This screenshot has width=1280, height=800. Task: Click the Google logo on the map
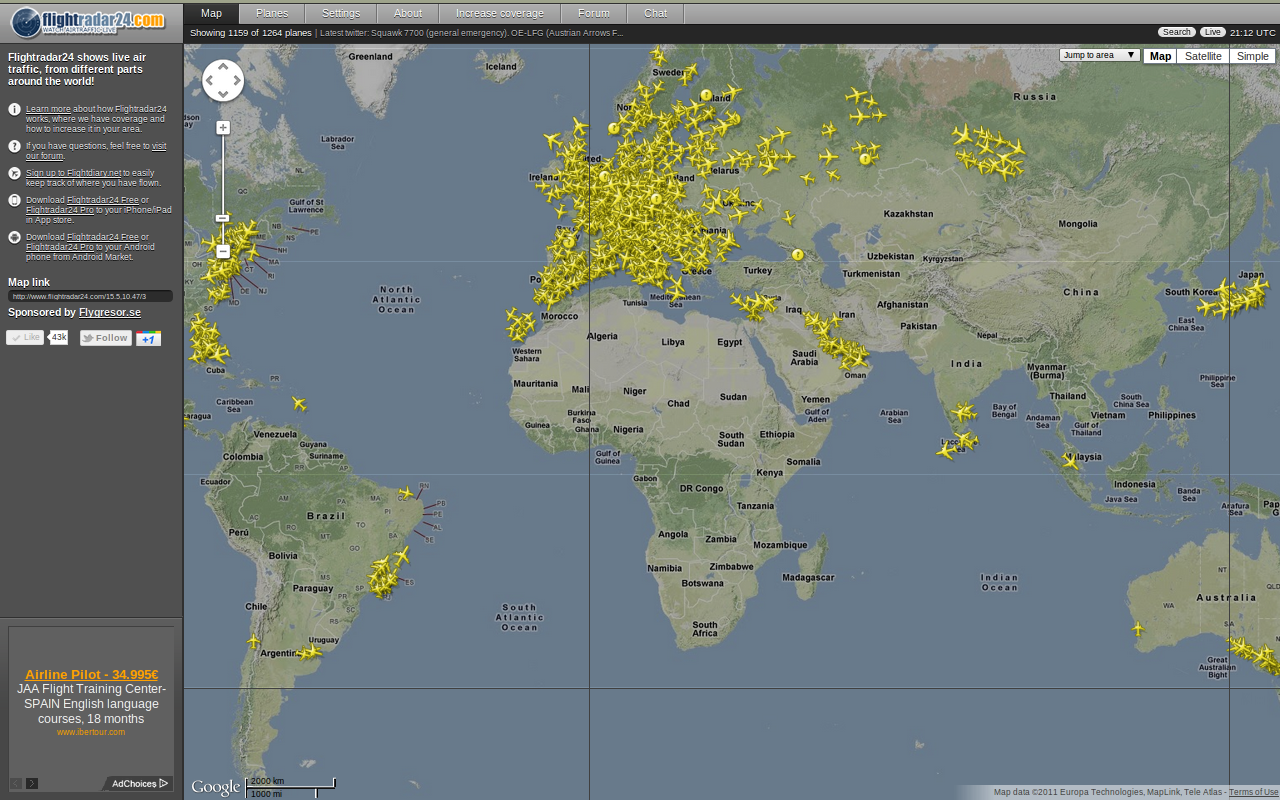(216, 787)
